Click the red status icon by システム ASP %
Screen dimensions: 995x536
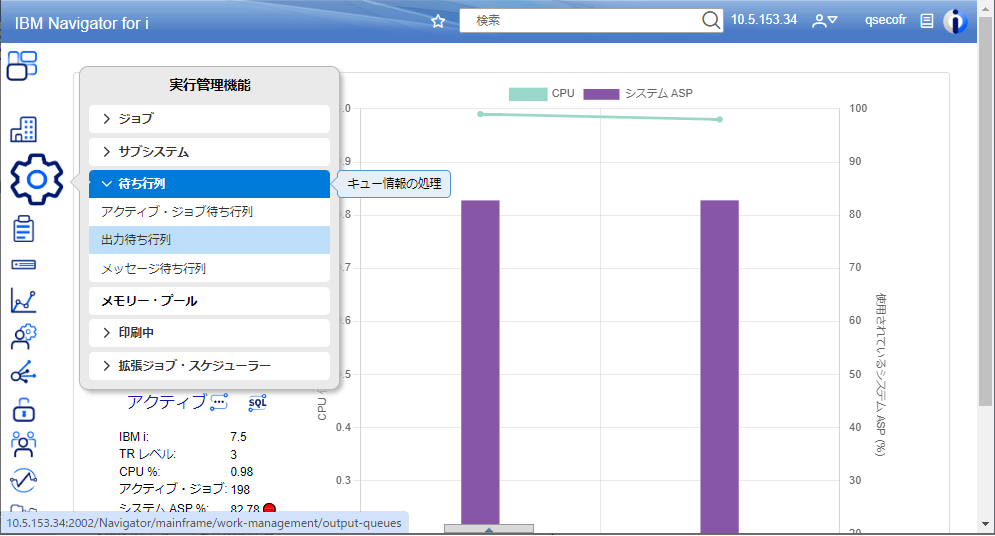[x=269, y=509]
